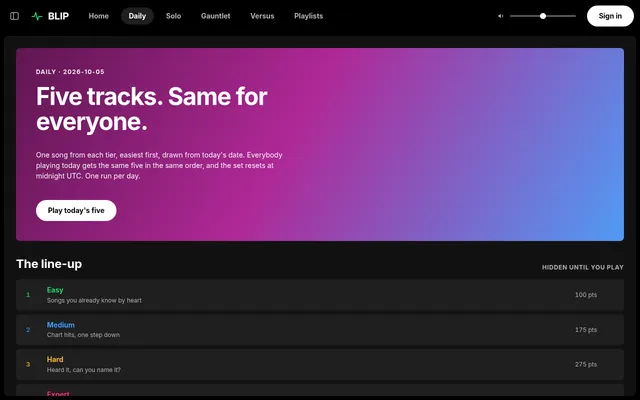Viewport: 640px width, 400px height.
Task: Open the Versus tab
Action: (262, 16)
